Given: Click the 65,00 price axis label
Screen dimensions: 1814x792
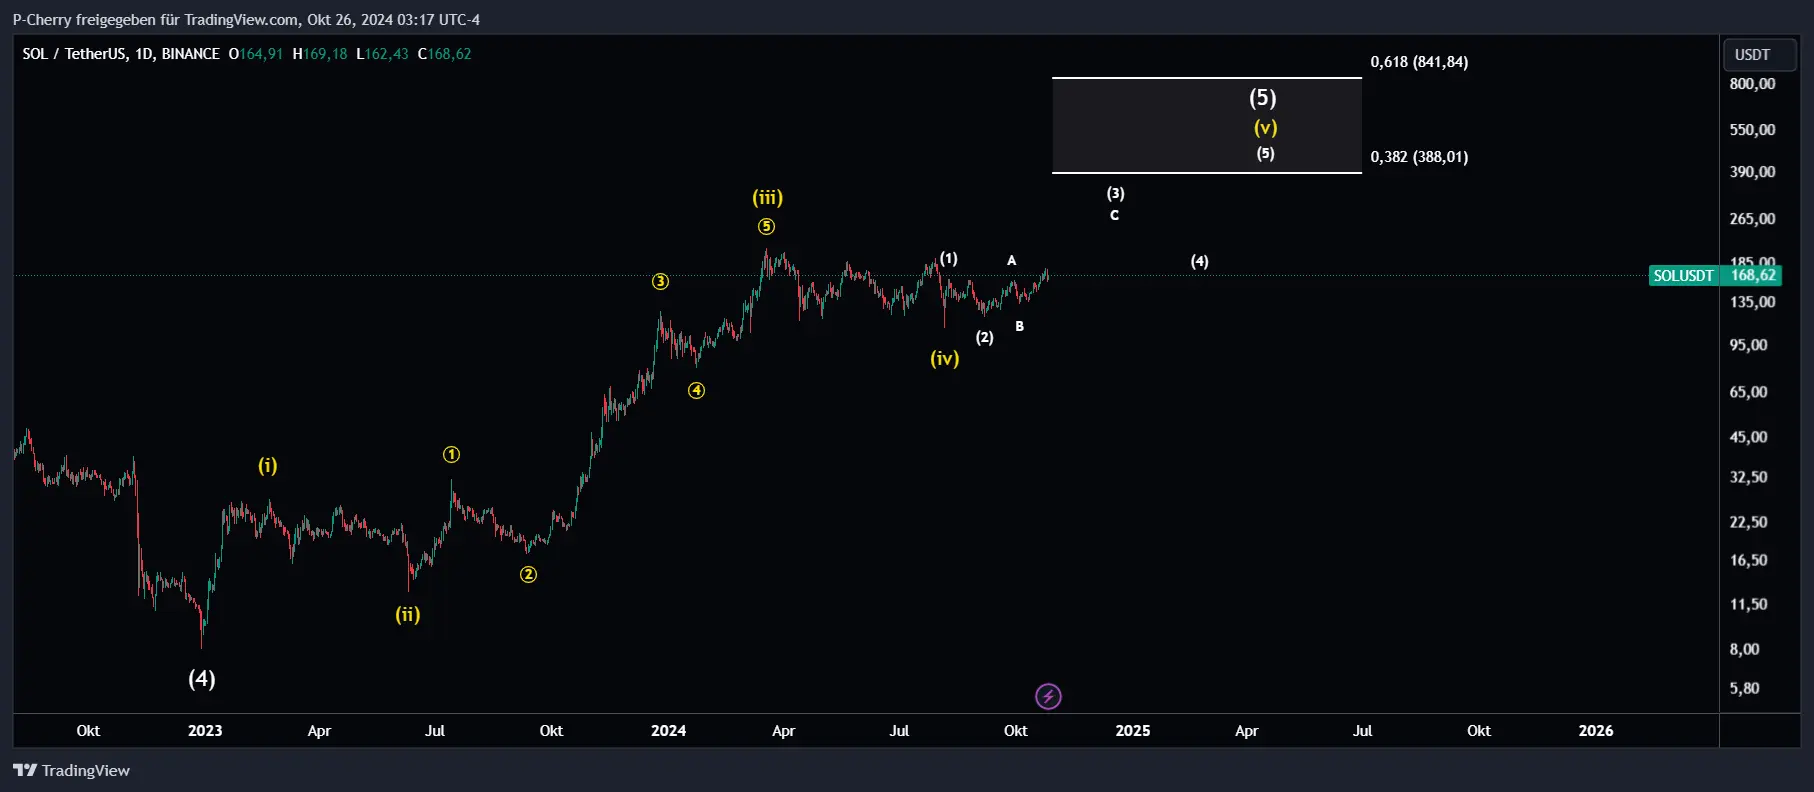Looking at the screenshot, I should [1749, 392].
